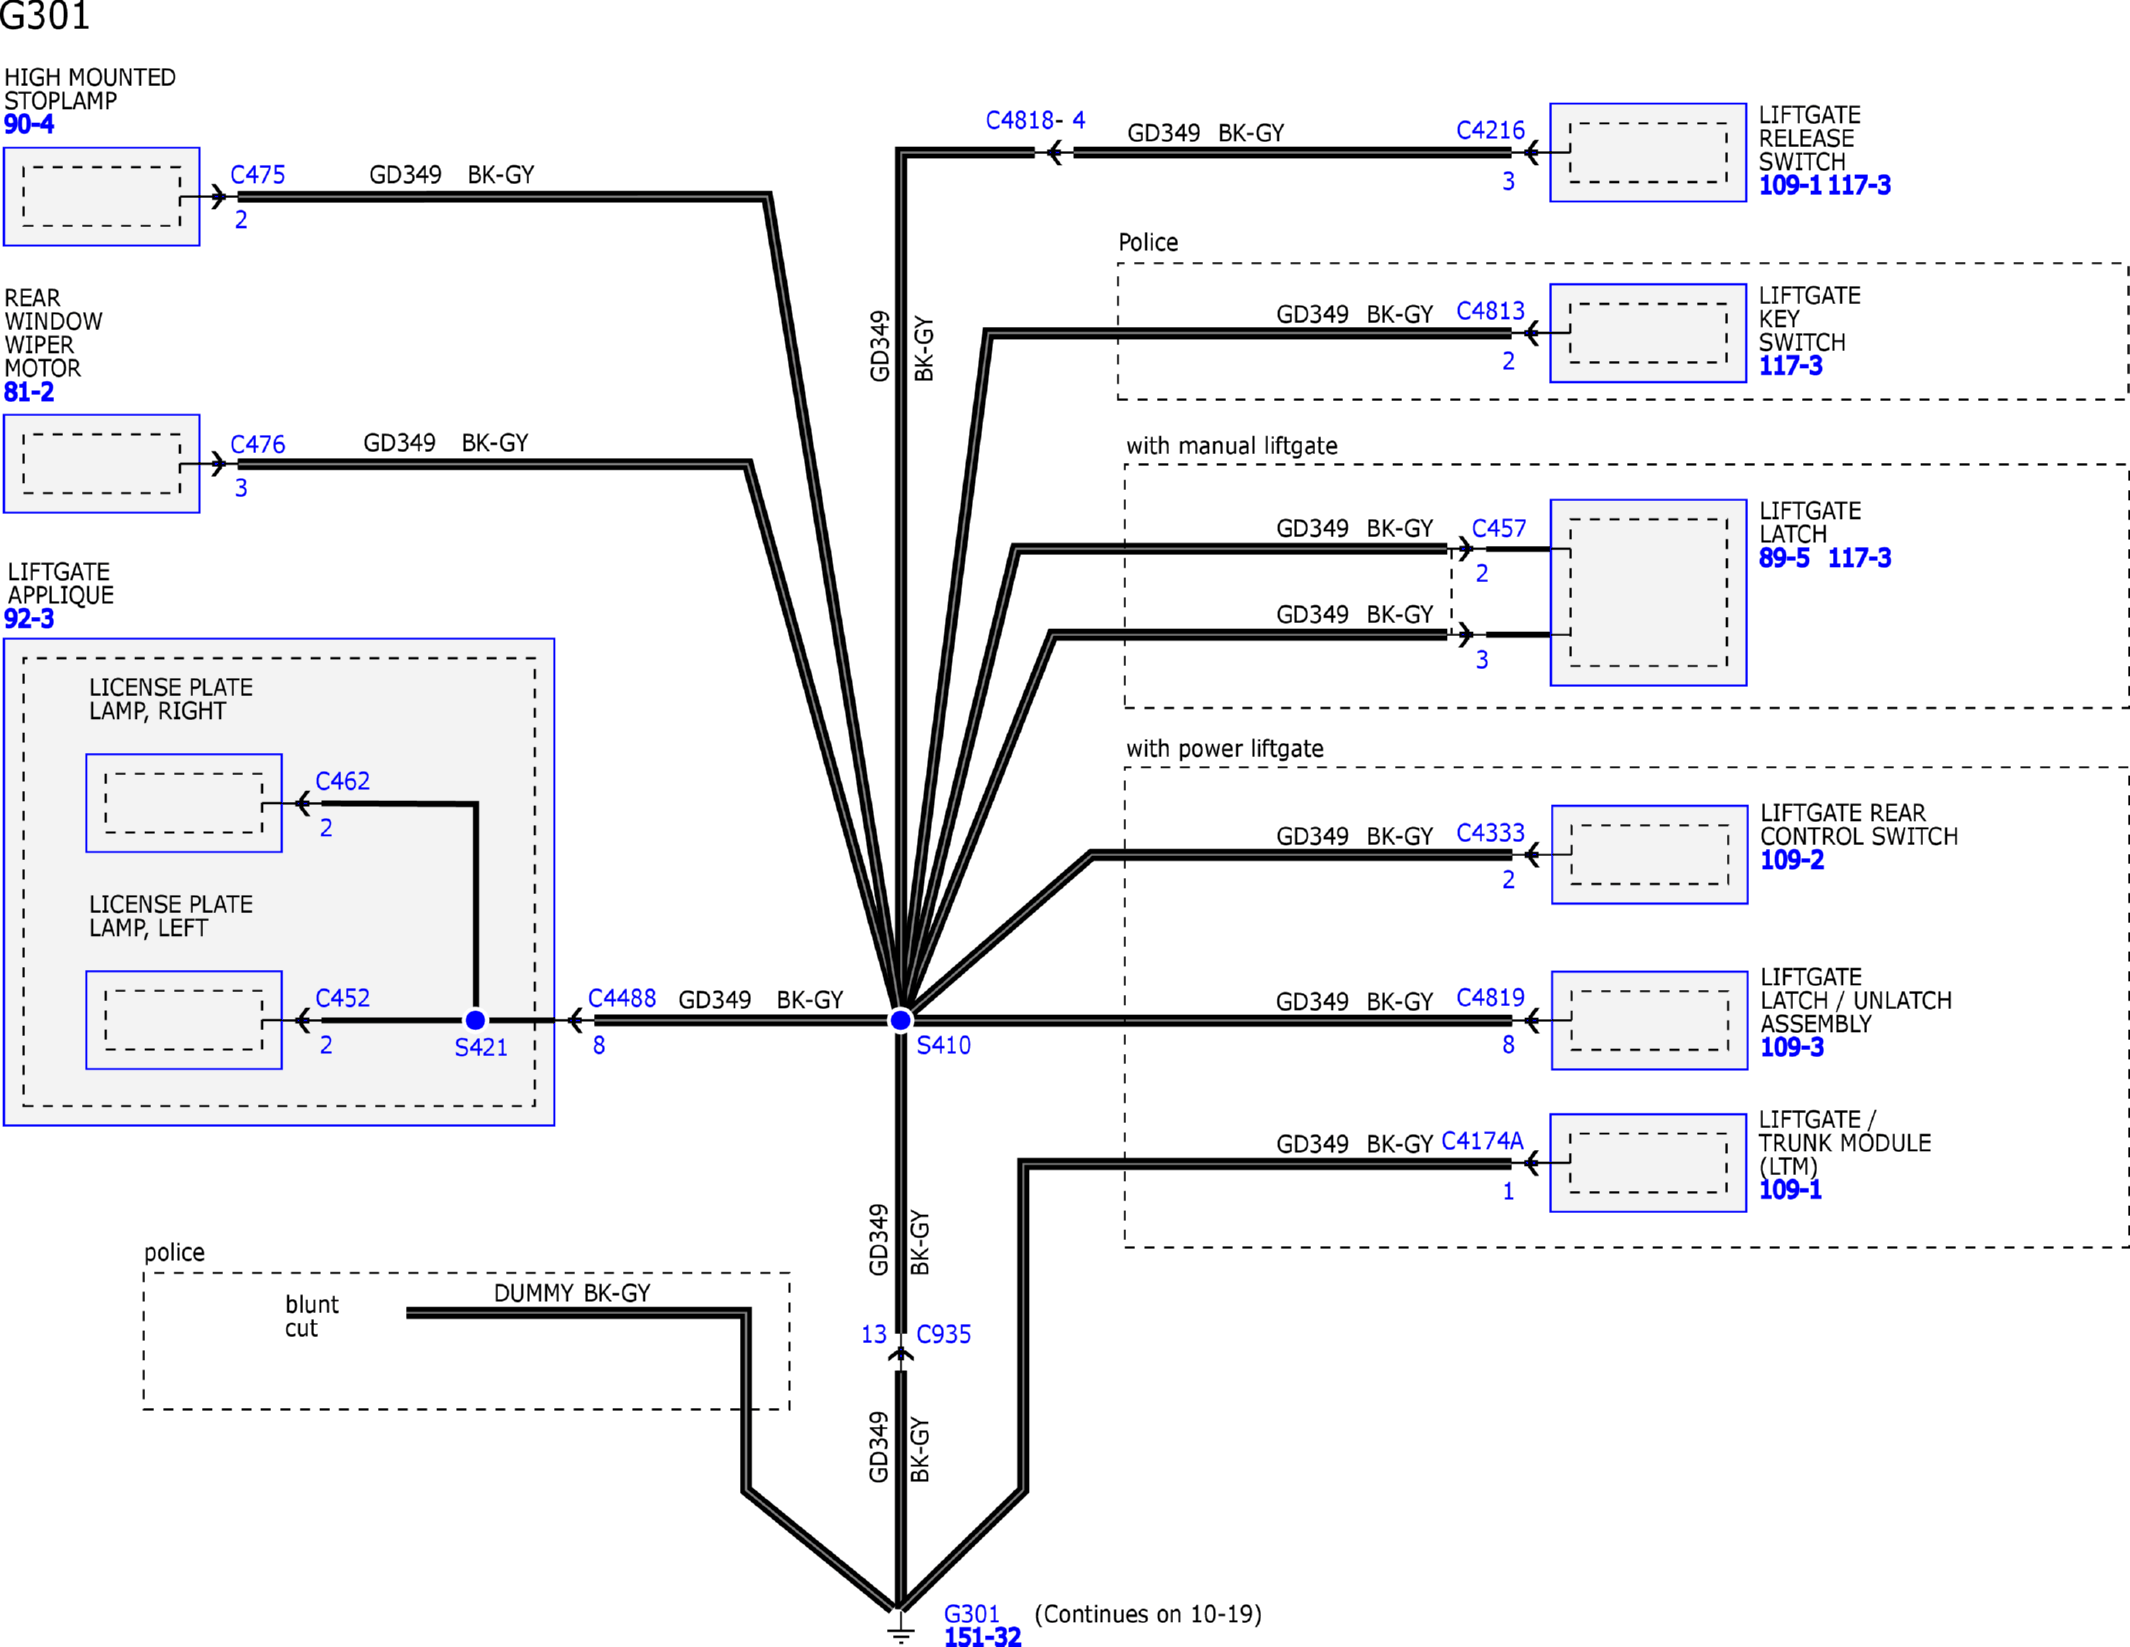Click connector label C4174A
Image resolution: width=2130 pixels, height=1647 pixels.
pos(1481,1141)
